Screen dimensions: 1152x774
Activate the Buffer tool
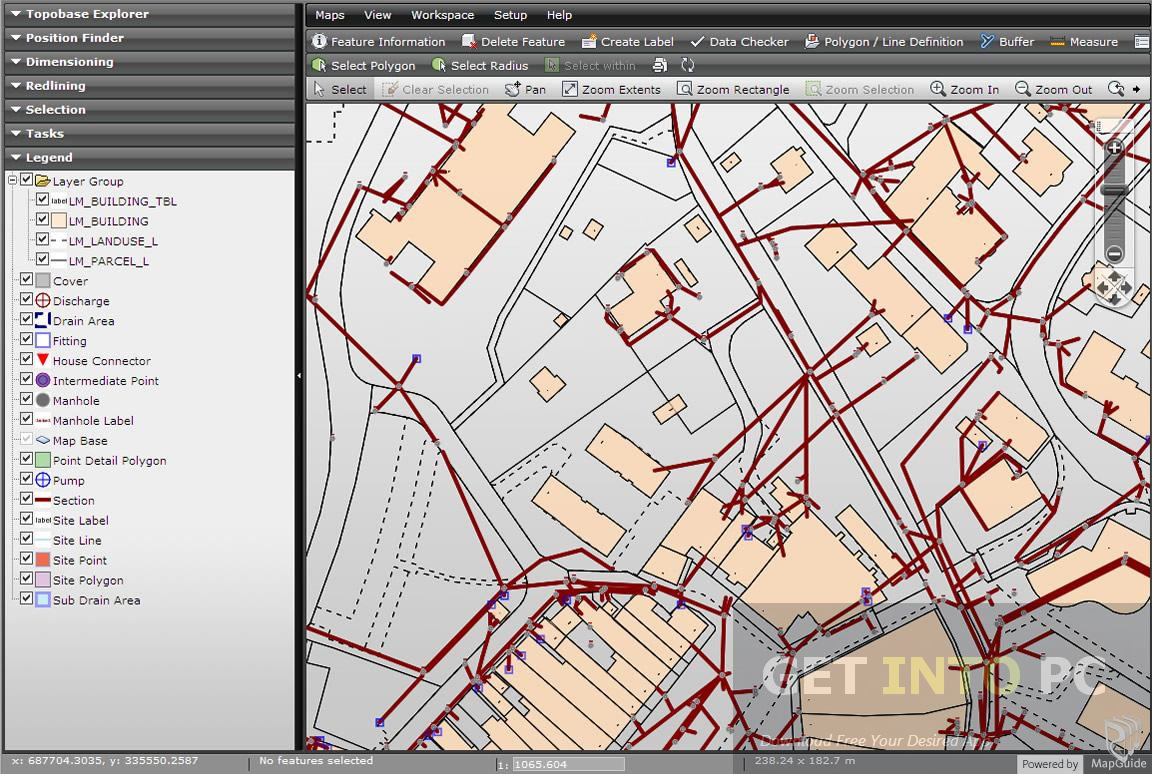tap(1007, 41)
